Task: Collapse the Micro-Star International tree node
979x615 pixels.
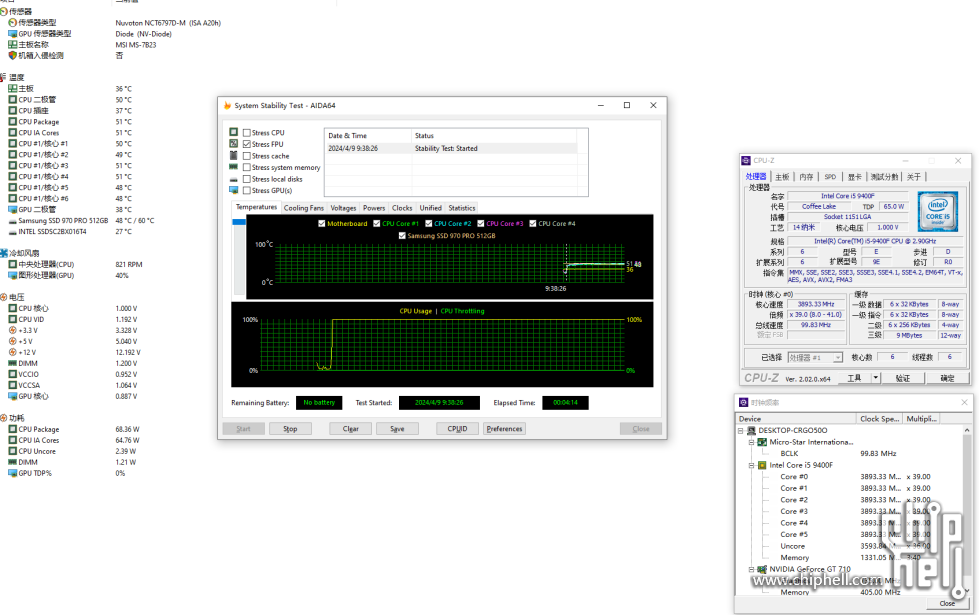Action: [752, 442]
